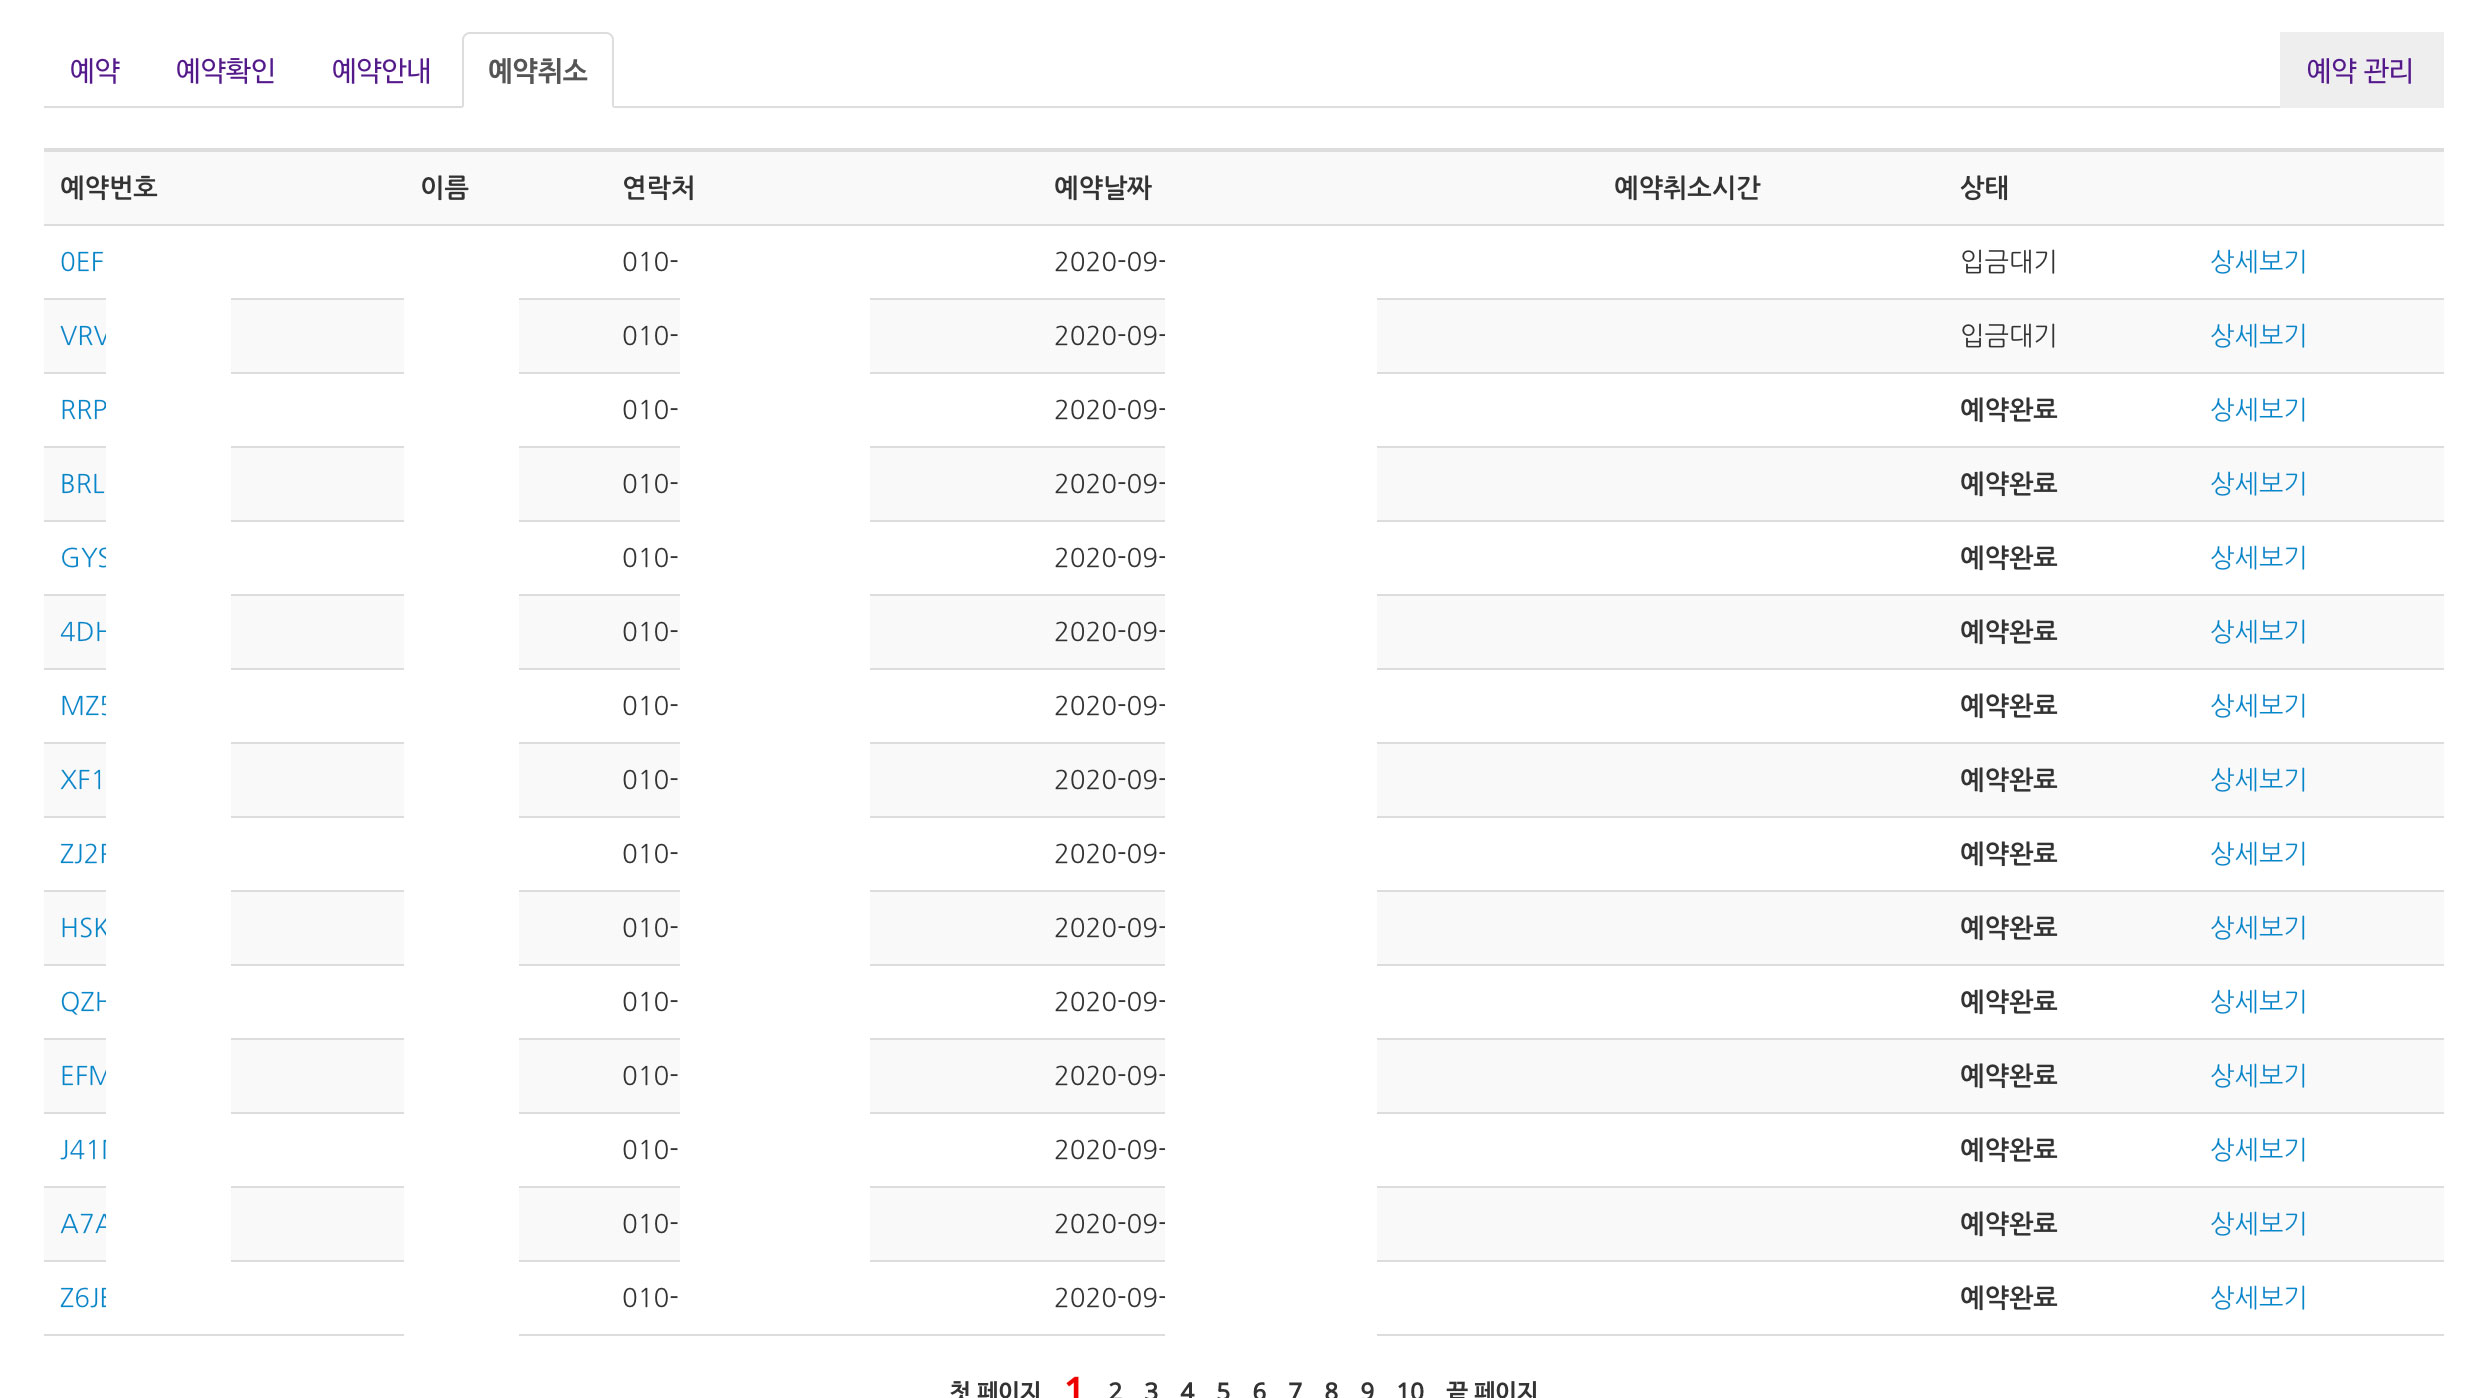View 상세보기 for the MZ5 row

[2258, 706]
